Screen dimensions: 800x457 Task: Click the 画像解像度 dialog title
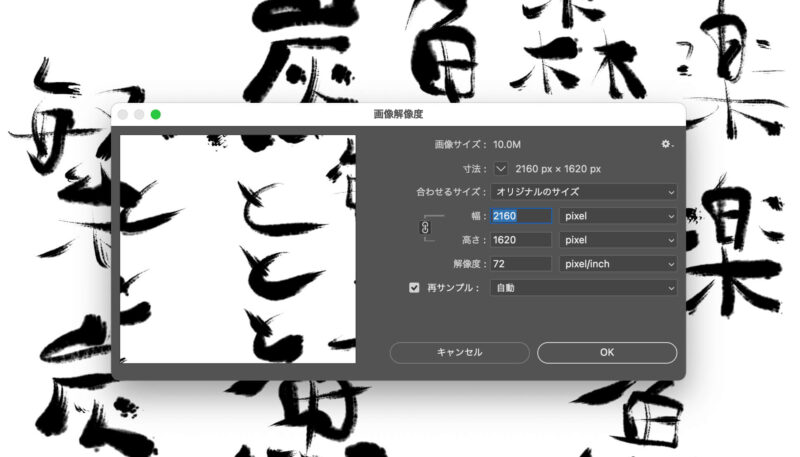[398, 114]
